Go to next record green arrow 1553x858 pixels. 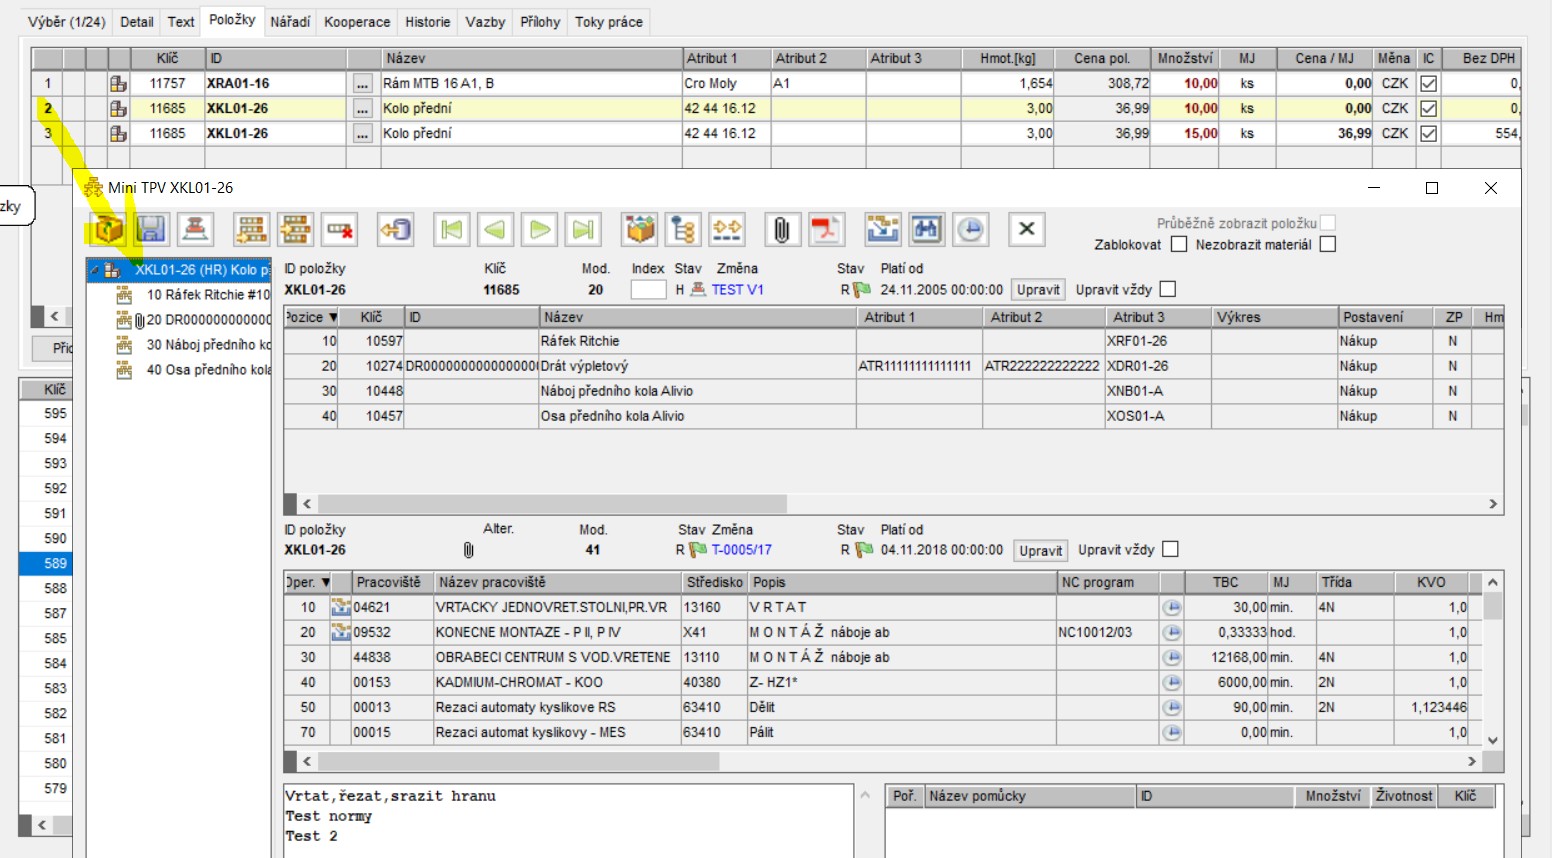[x=539, y=230]
